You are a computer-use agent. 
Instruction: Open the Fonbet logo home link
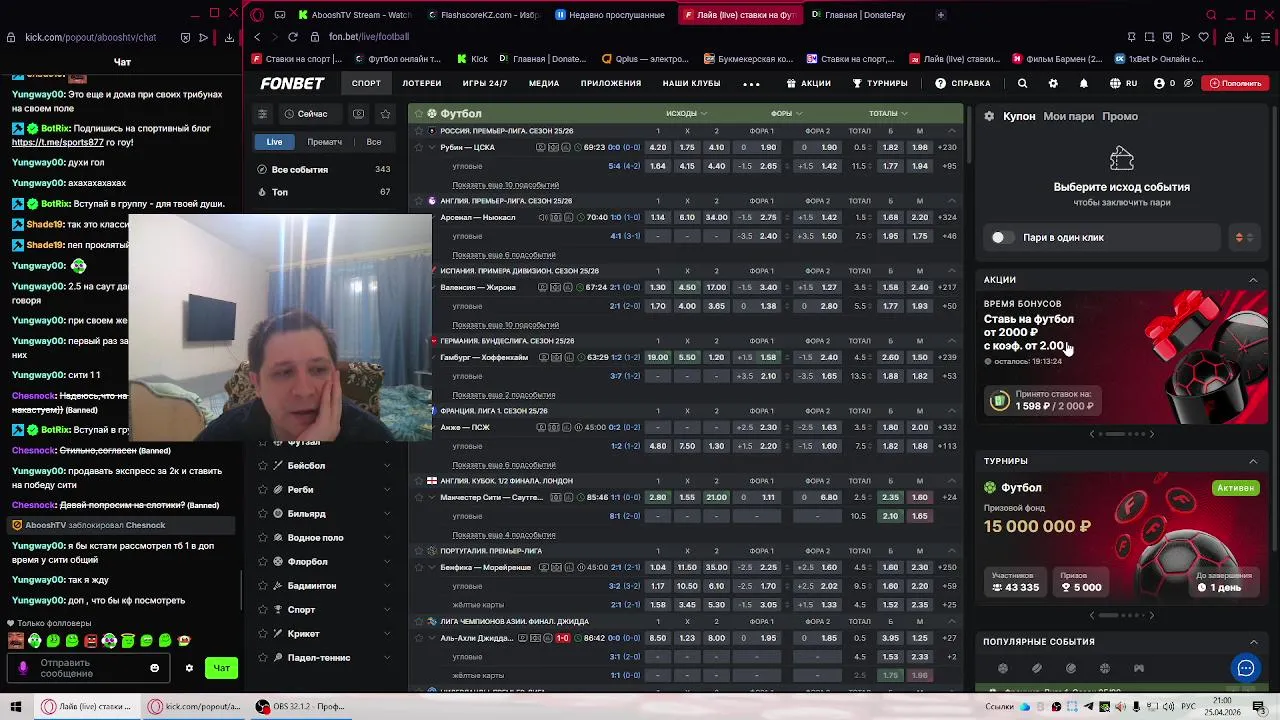point(292,84)
